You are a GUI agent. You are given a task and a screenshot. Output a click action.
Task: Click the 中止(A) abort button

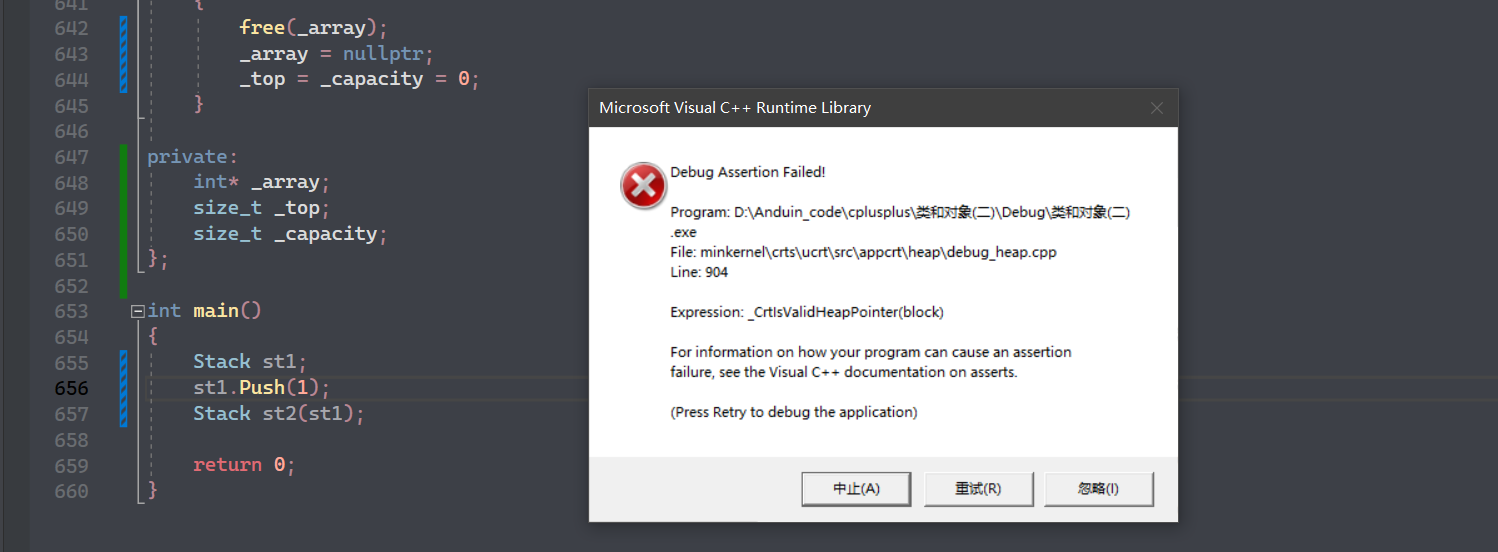(x=856, y=489)
